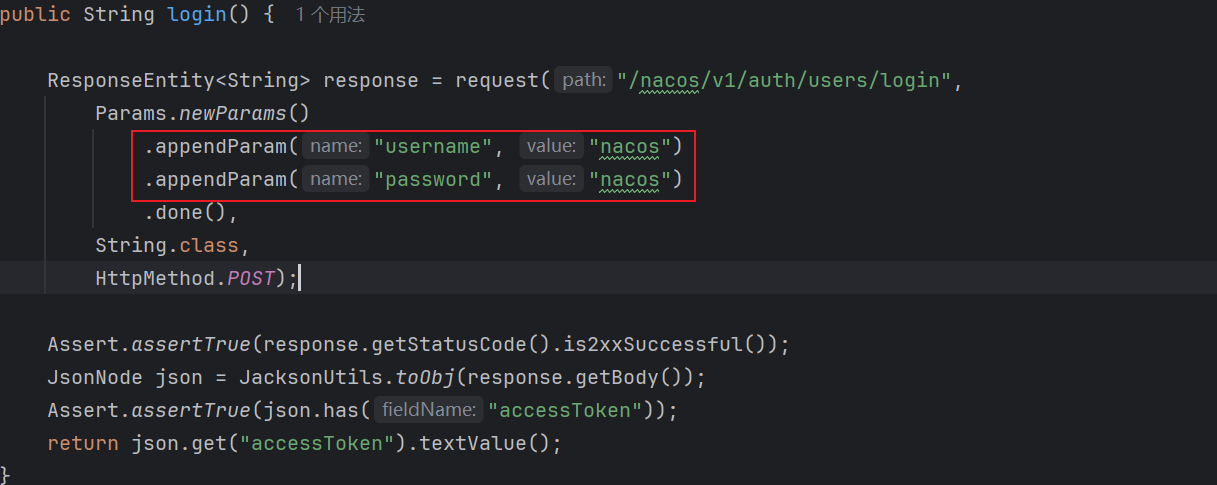
Task: Select the "/nacos/v1/auth/users/login" path string
Action: click(x=785, y=80)
